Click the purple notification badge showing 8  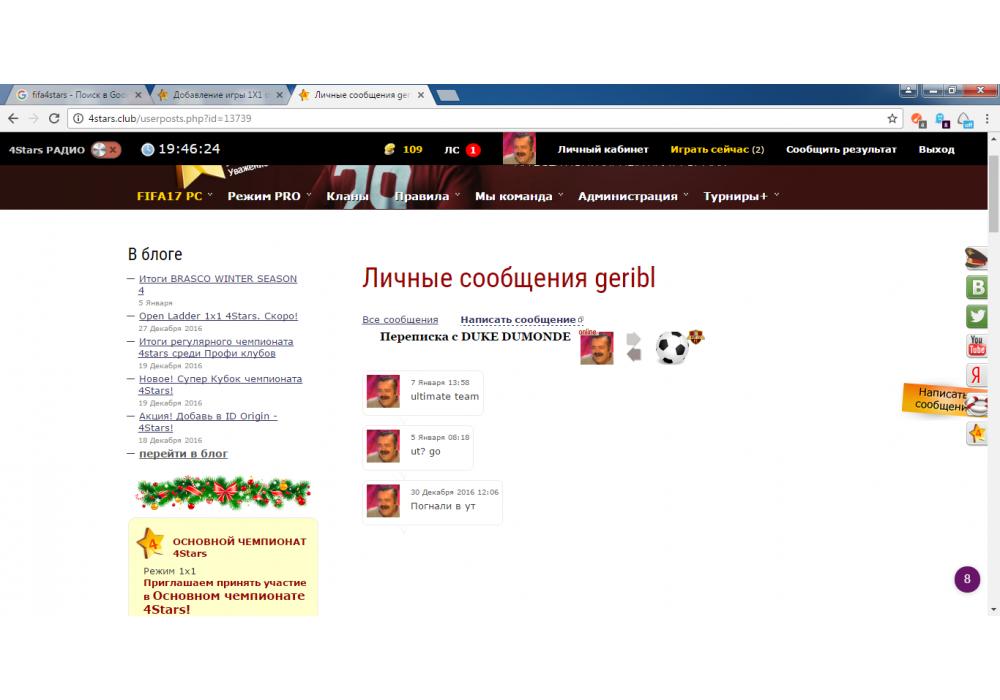[966, 579]
